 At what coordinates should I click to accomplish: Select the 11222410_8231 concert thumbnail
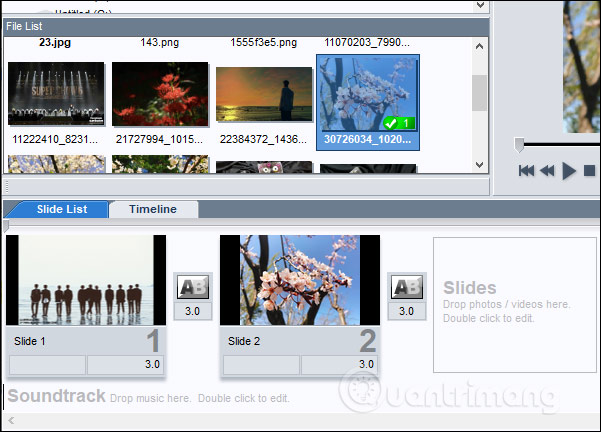coord(56,94)
